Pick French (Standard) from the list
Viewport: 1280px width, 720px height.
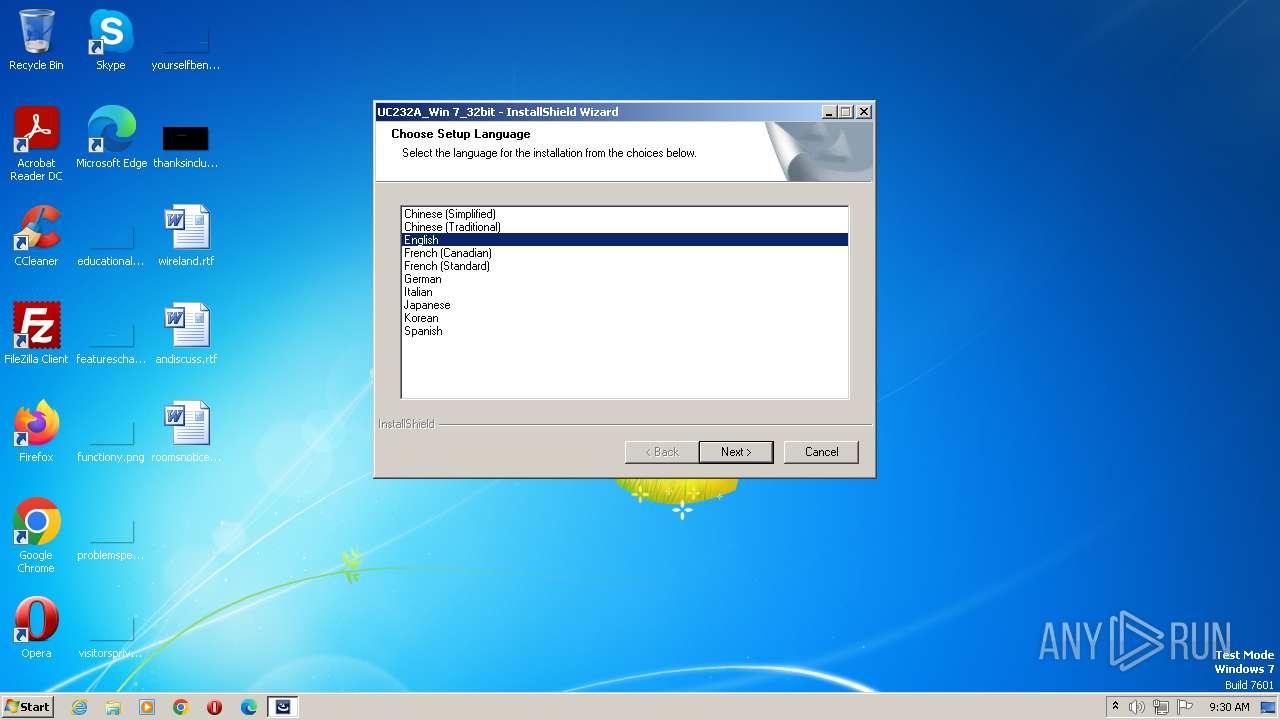pyautogui.click(x=625, y=266)
